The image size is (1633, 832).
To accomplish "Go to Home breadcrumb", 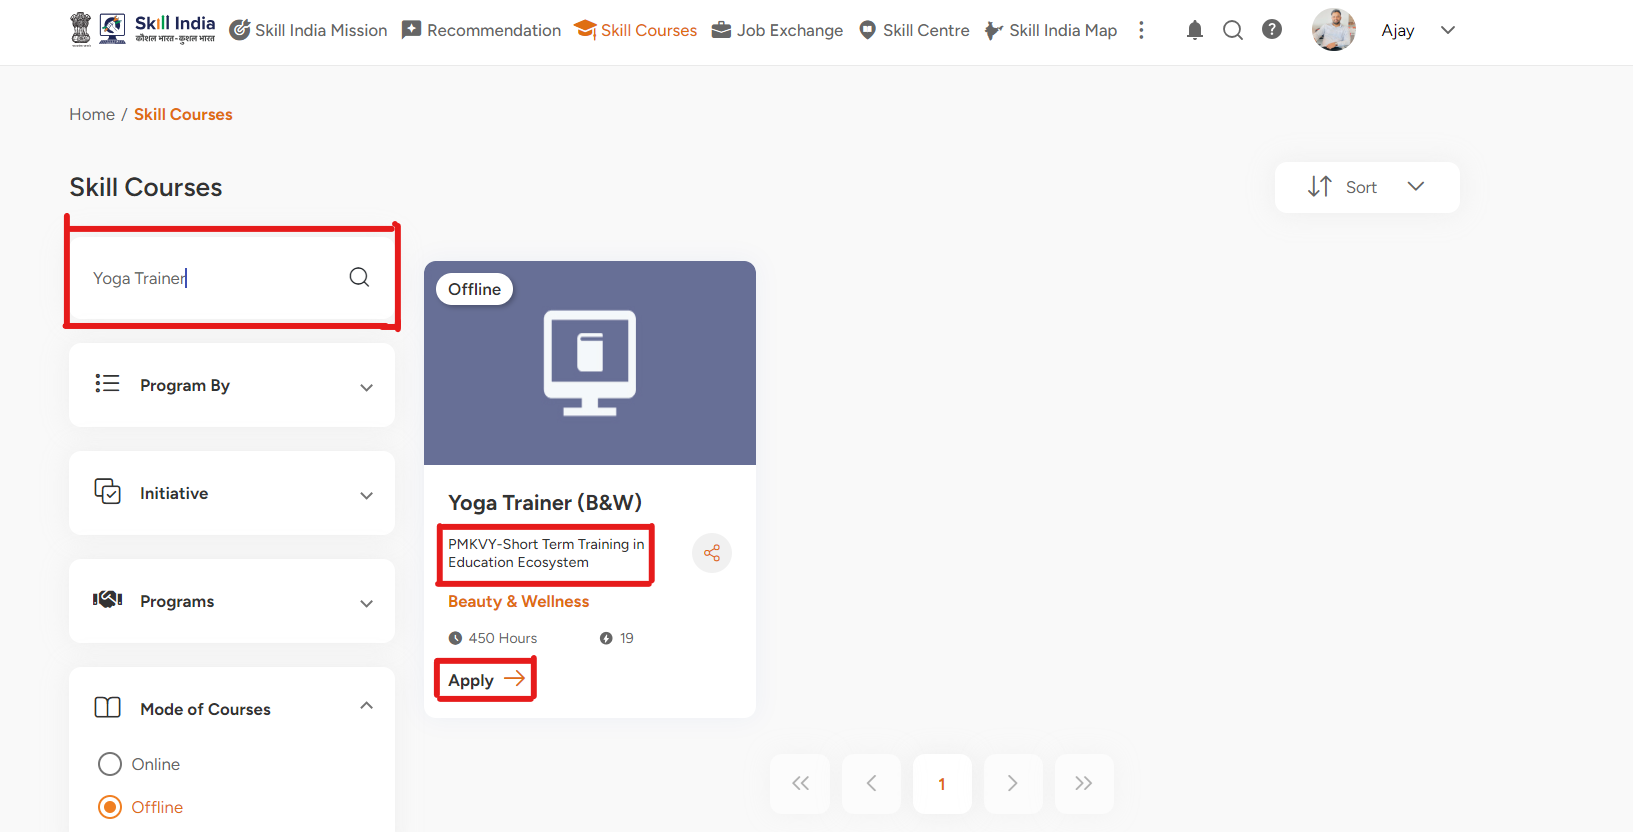I will click(92, 114).
